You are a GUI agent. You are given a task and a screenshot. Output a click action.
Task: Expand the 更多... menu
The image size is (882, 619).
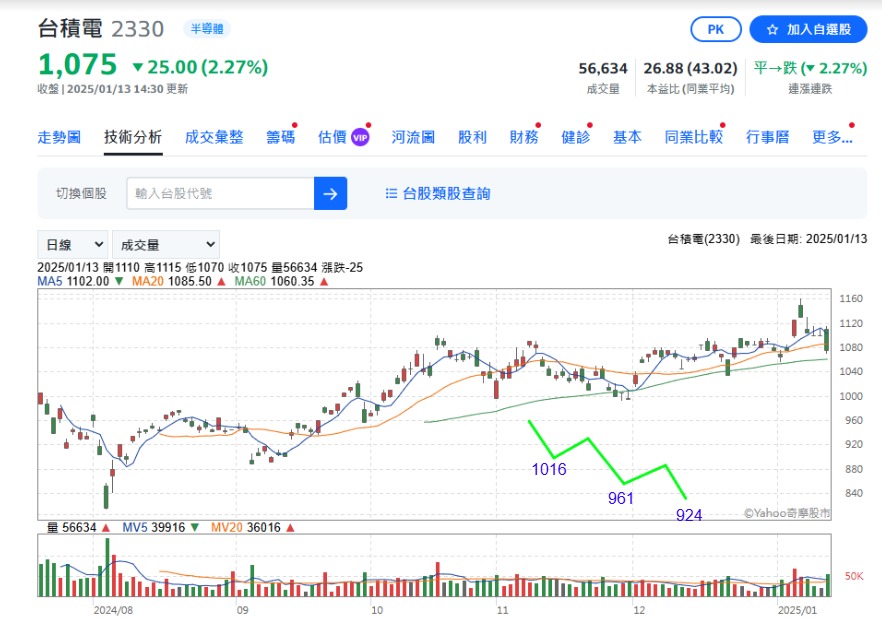(832, 137)
